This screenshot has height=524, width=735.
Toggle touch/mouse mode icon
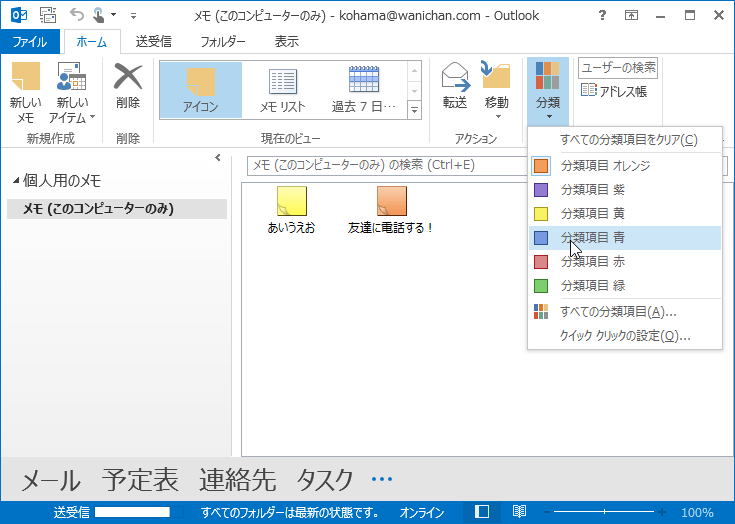(x=98, y=15)
